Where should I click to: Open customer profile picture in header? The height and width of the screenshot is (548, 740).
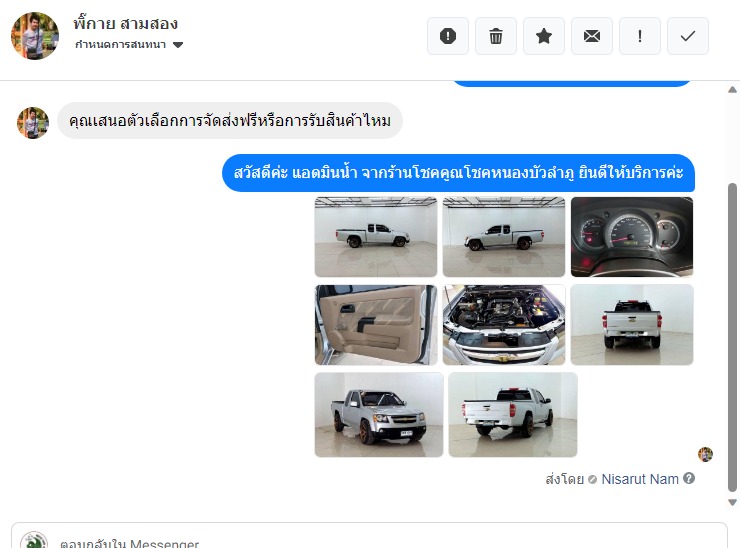(35, 36)
